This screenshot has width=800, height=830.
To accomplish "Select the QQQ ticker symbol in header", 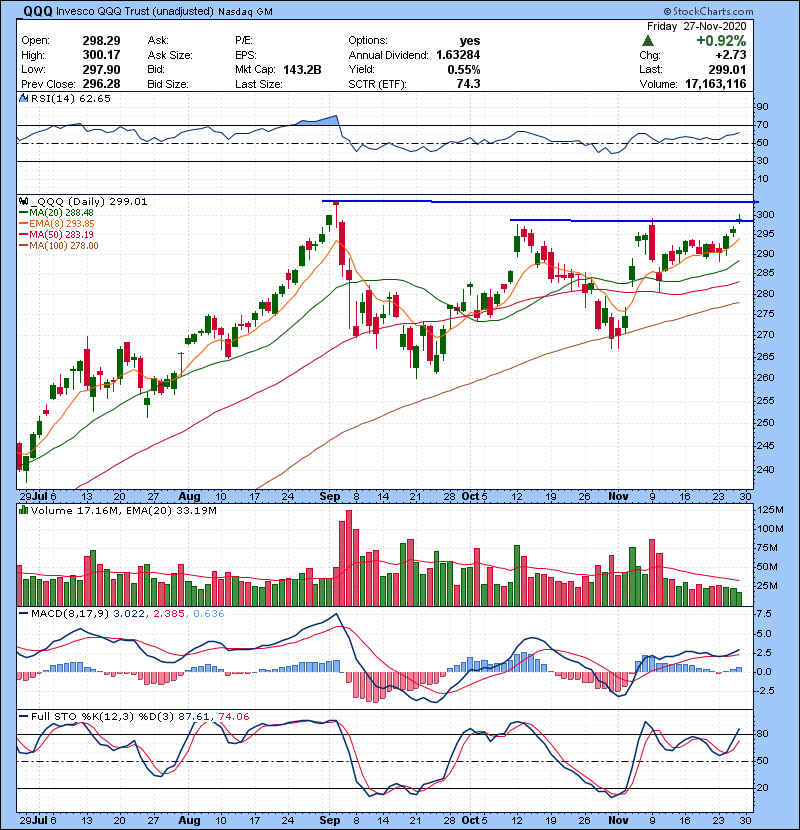I will [38, 11].
